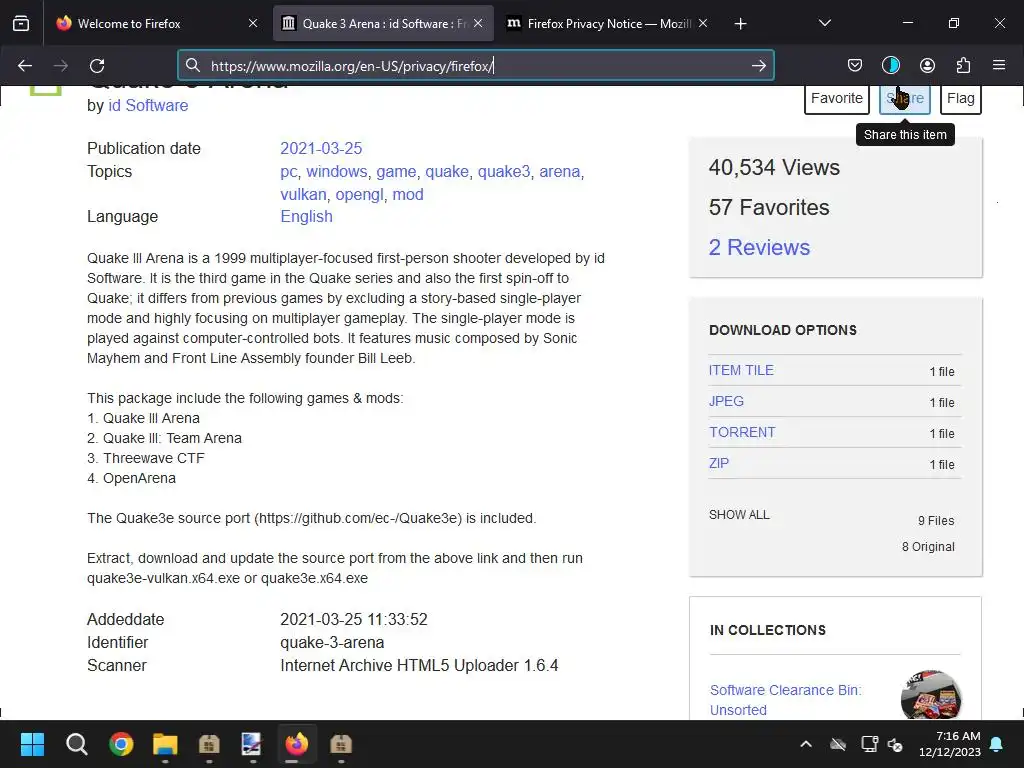1024x768 pixels.
Task: Launch Chrome from taskbar
Action: click(x=121, y=744)
